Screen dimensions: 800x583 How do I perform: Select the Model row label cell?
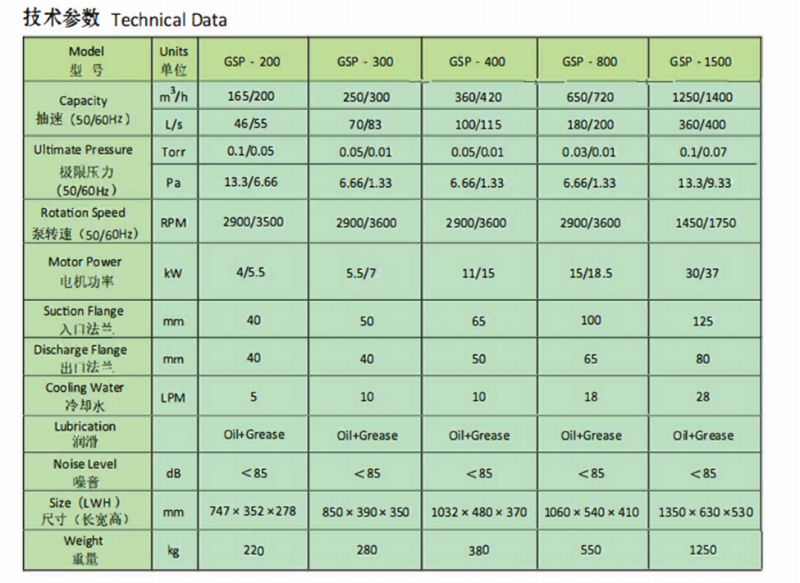[87, 60]
